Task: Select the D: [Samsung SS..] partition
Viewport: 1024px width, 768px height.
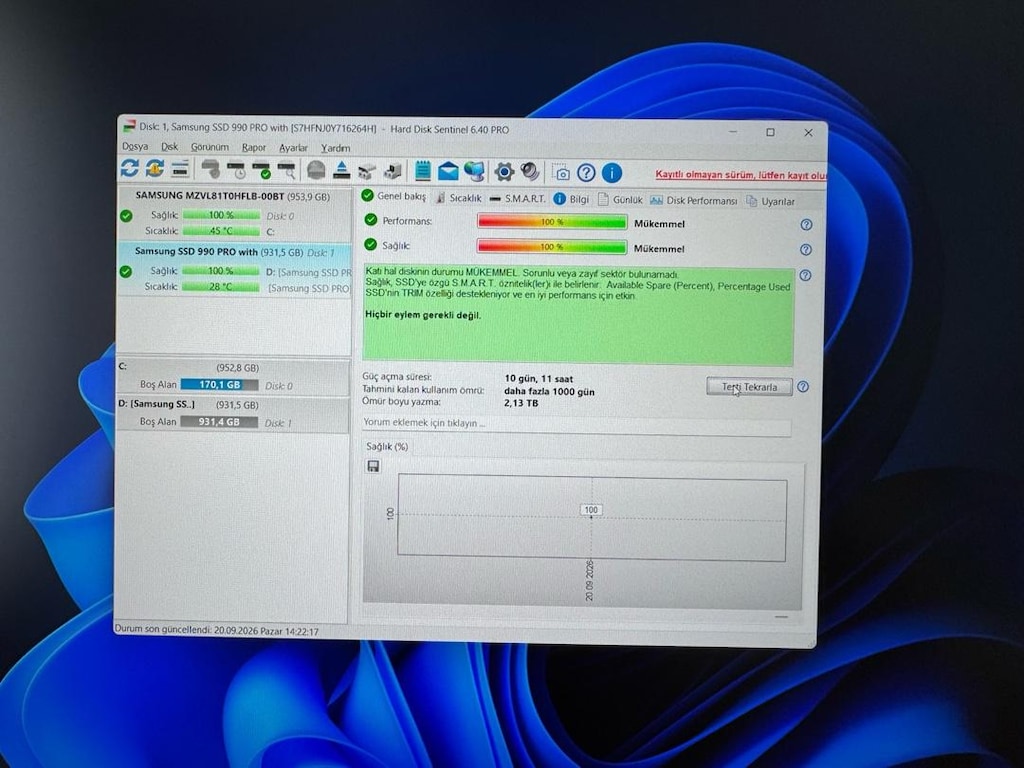Action: (x=232, y=414)
